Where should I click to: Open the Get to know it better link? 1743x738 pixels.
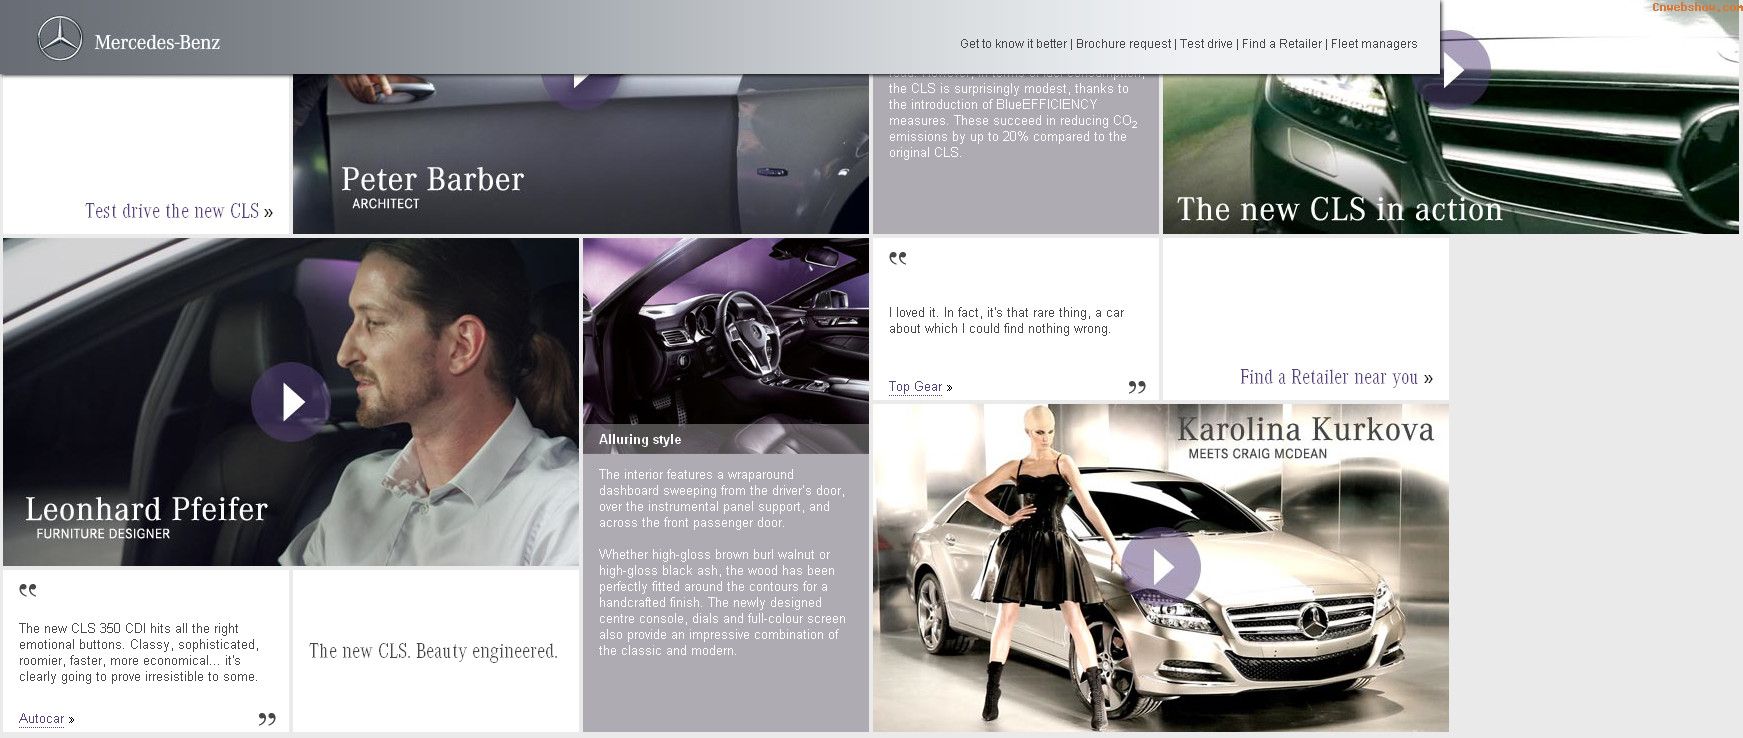pos(1013,44)
